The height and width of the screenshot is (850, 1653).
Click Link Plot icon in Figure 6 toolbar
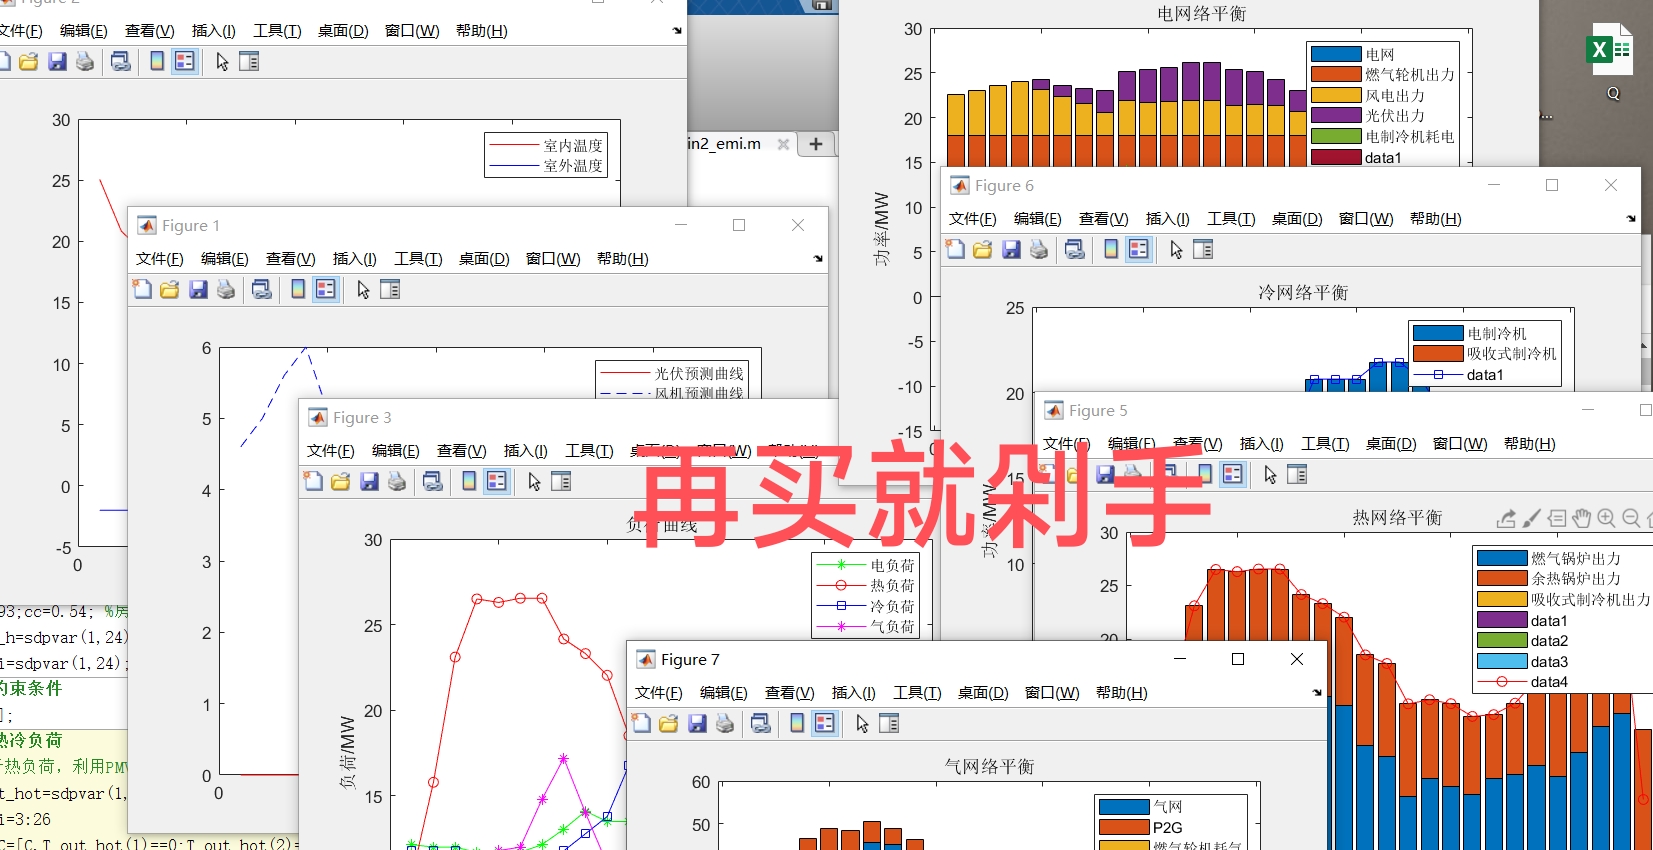coord(1075,249)
